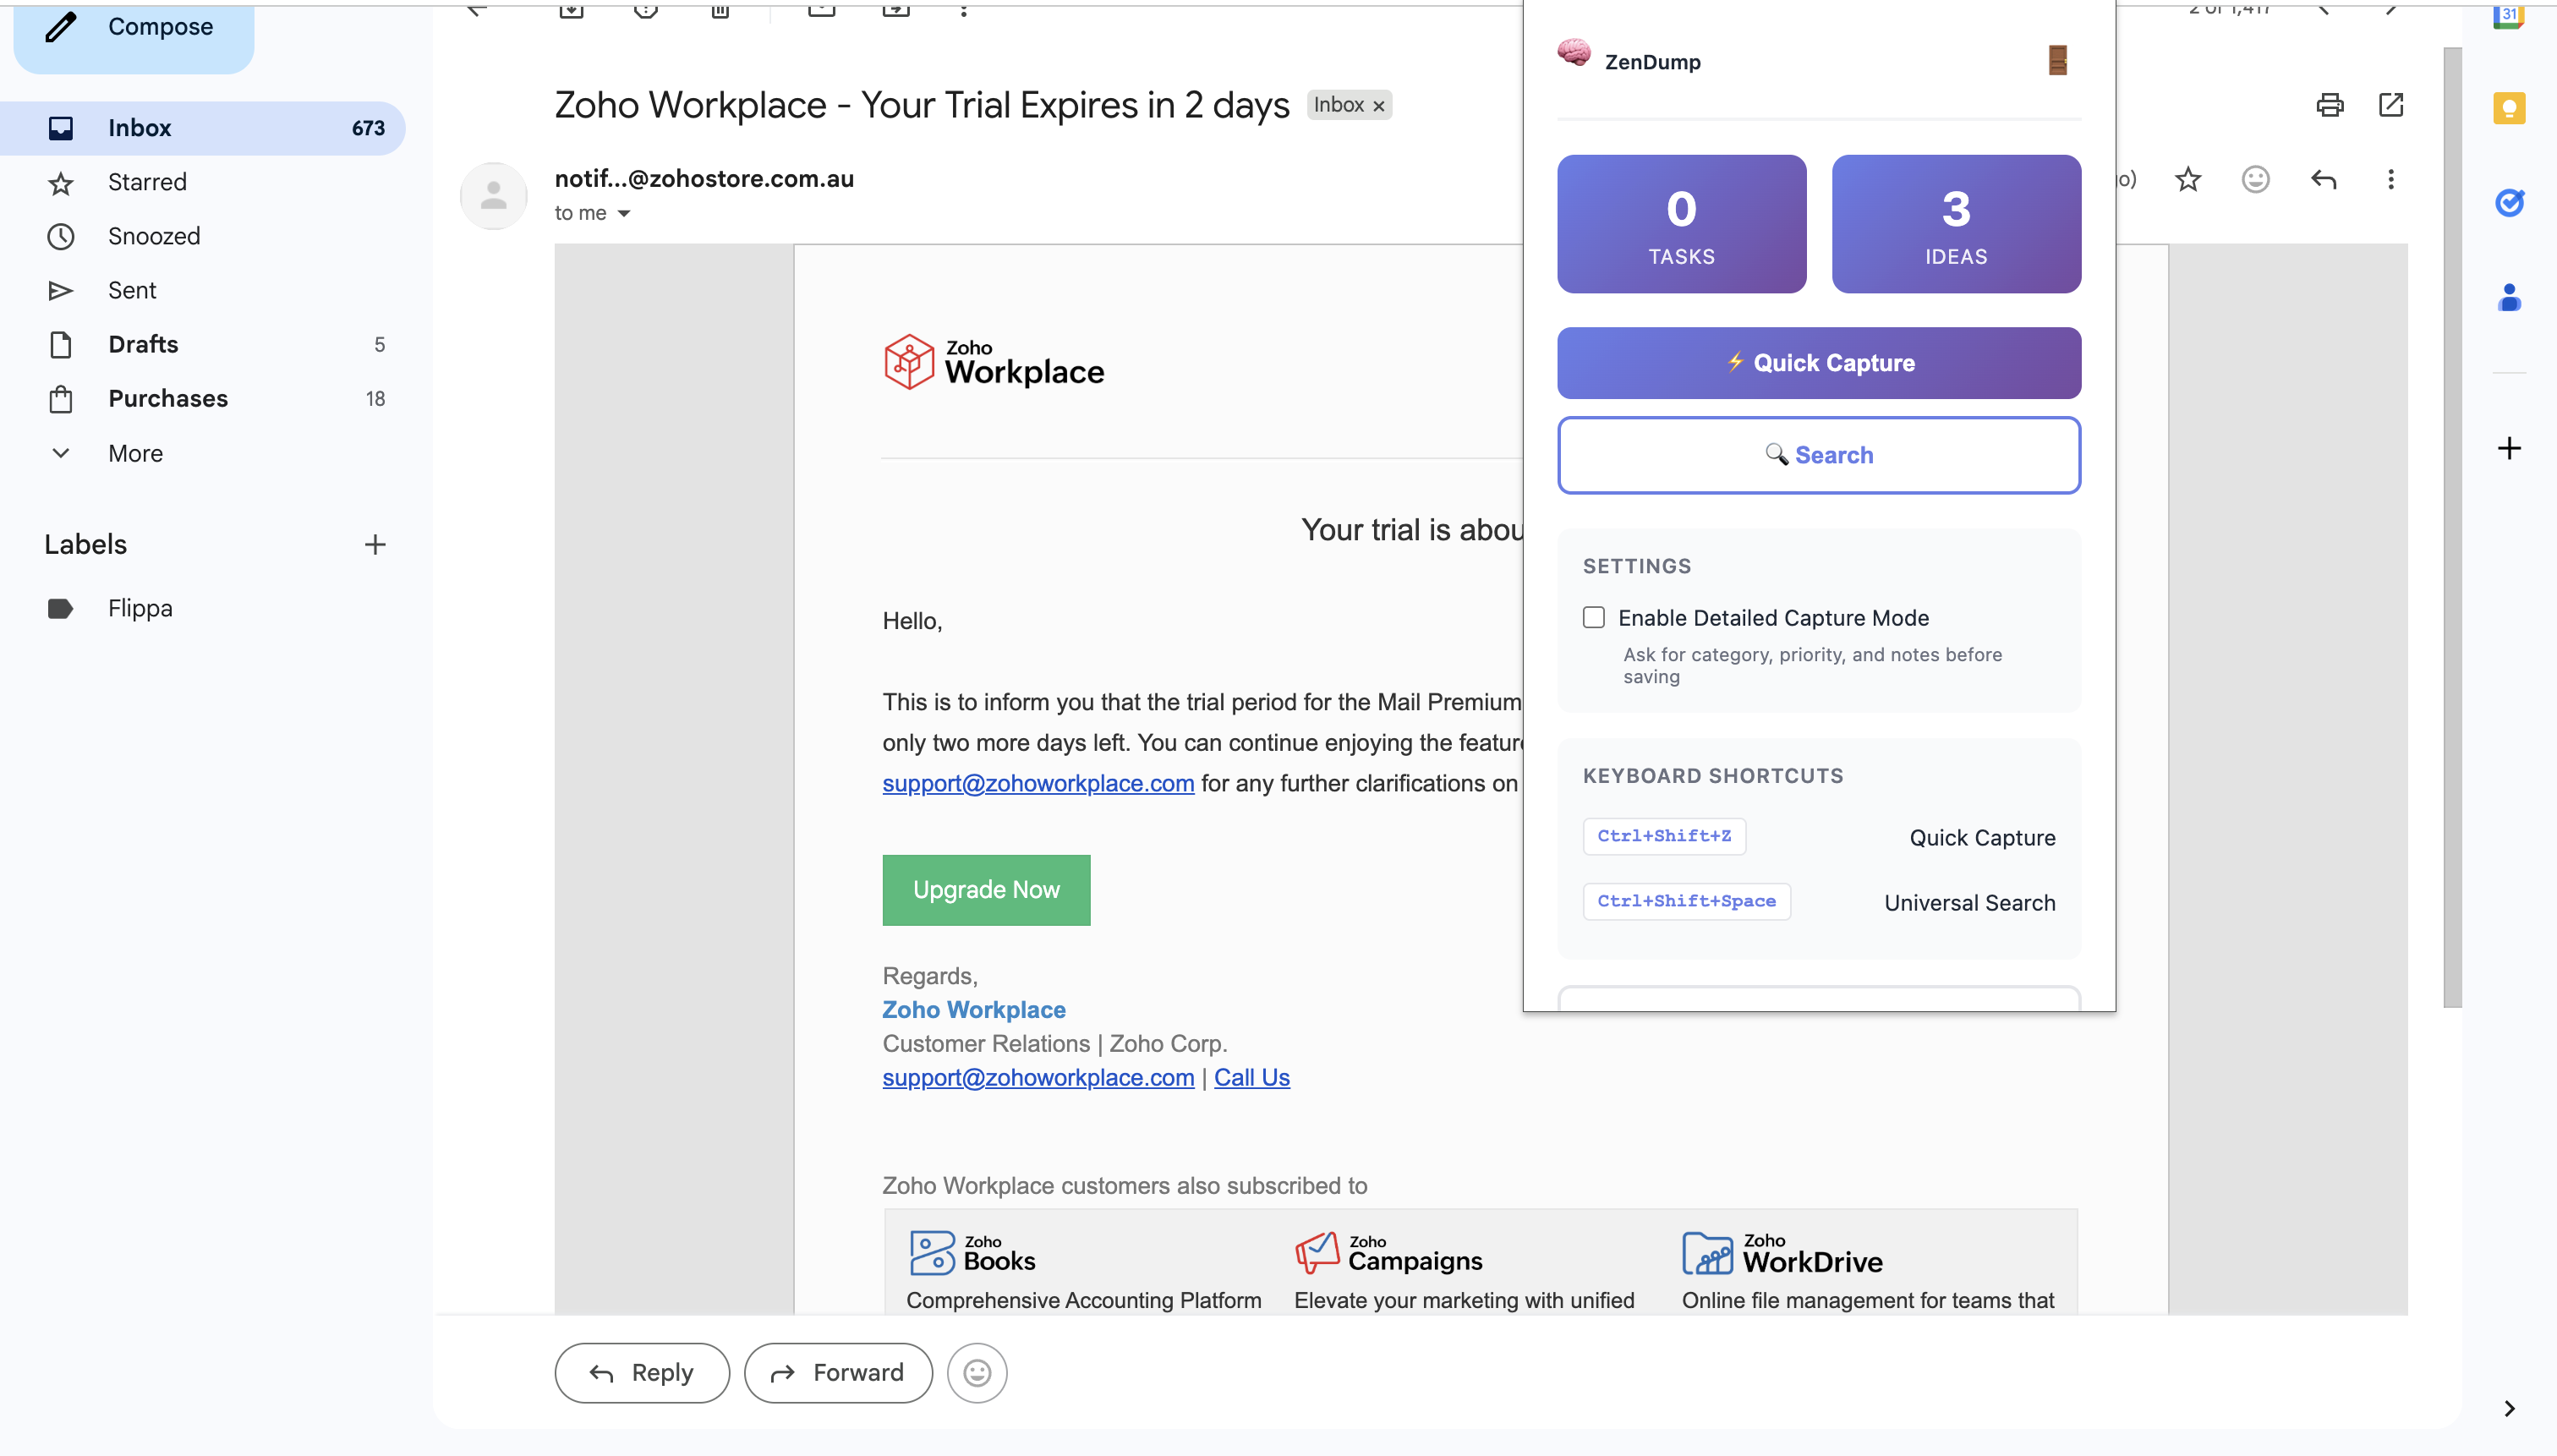Click the green Upgrade Now button
The height and width of the screenshot is (1456, 2557).
(x=985, y=889)
